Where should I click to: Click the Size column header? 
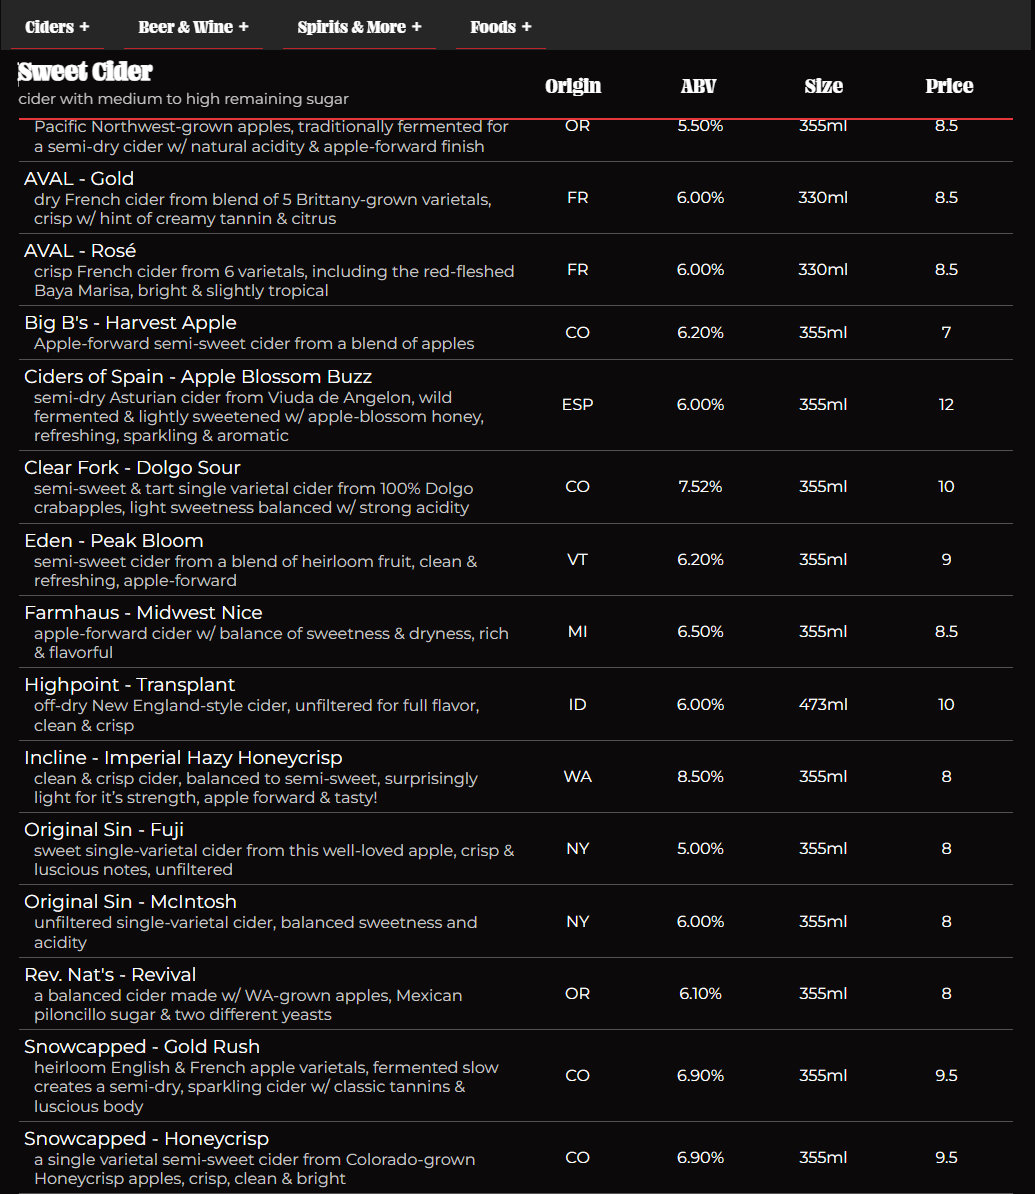[x=823, y=86]
